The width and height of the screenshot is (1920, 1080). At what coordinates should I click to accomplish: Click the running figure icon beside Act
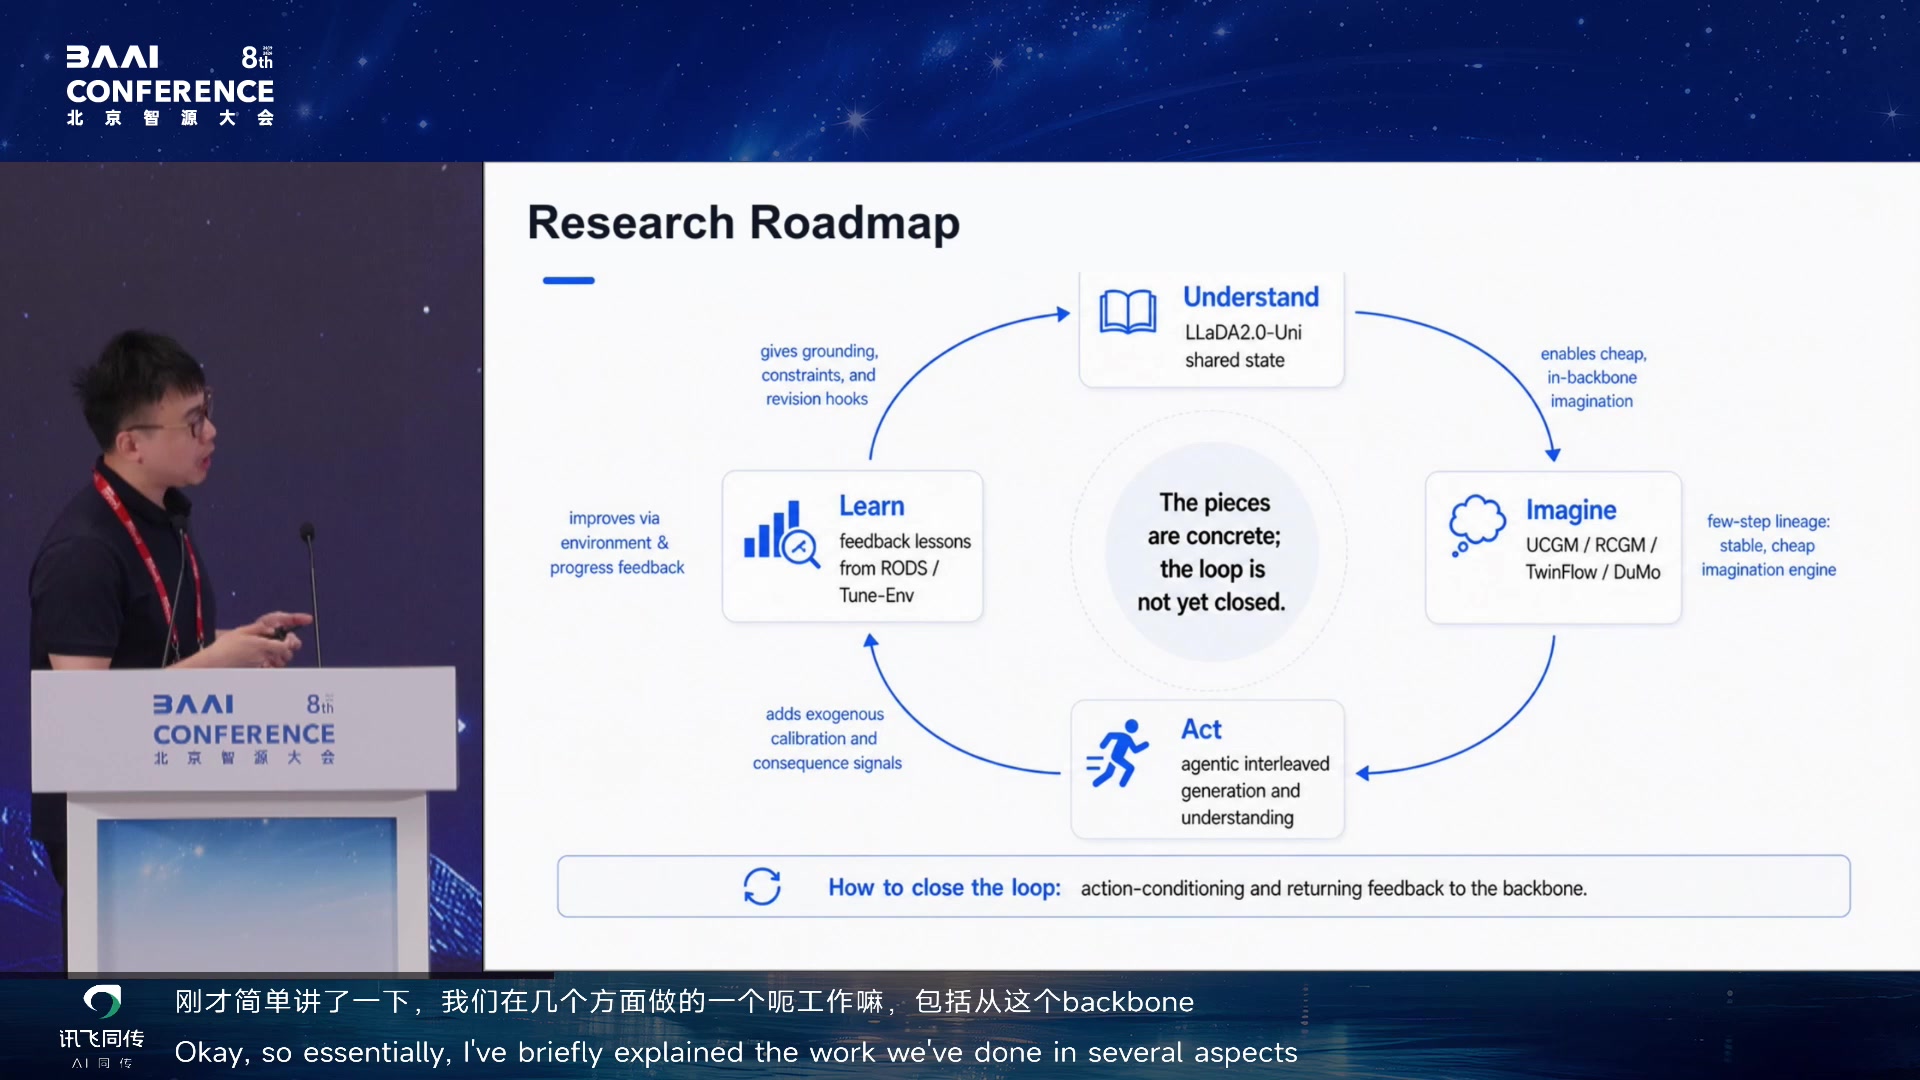(x=1117, y=753)
